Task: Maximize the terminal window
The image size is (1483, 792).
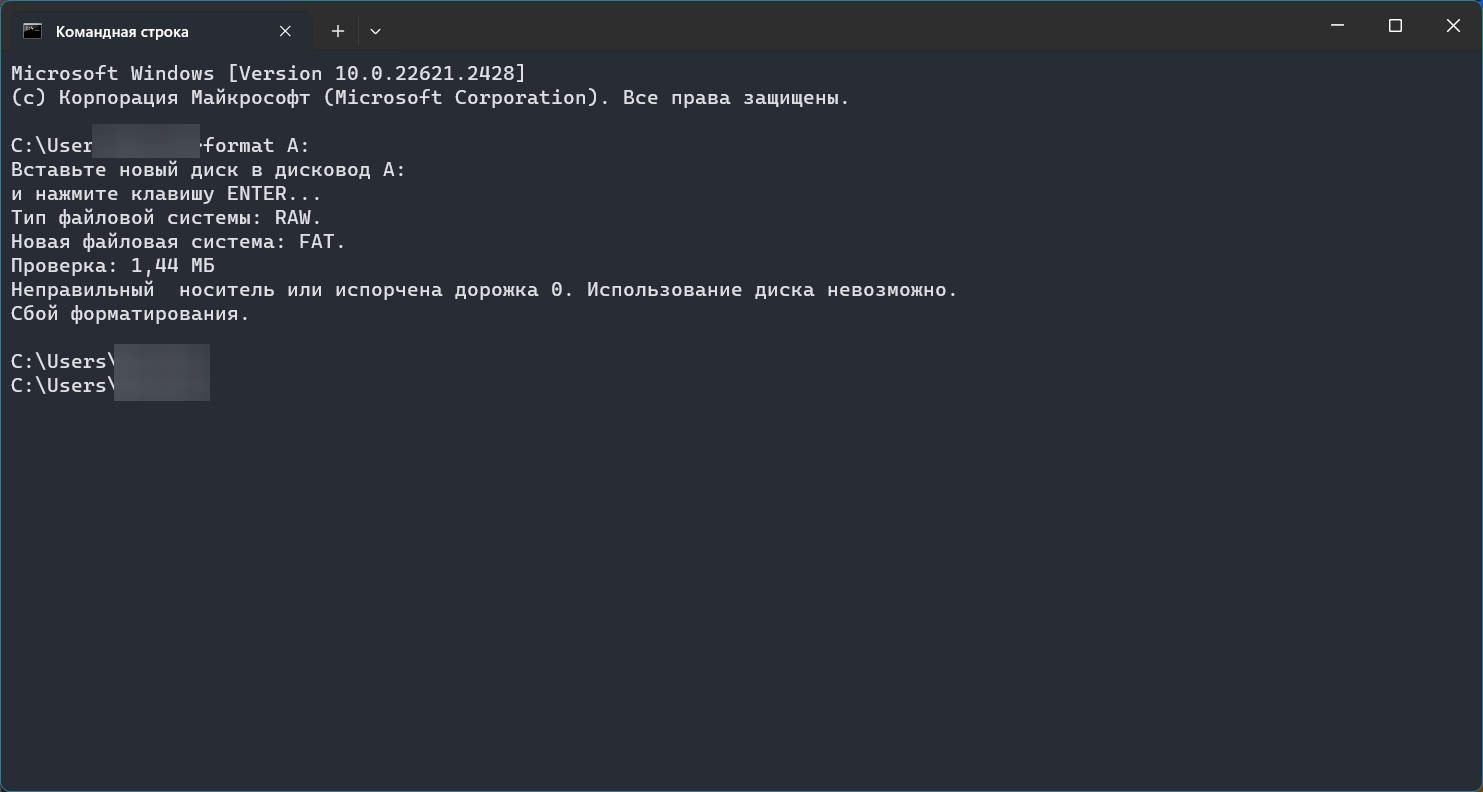Action: pos(1395,26)
